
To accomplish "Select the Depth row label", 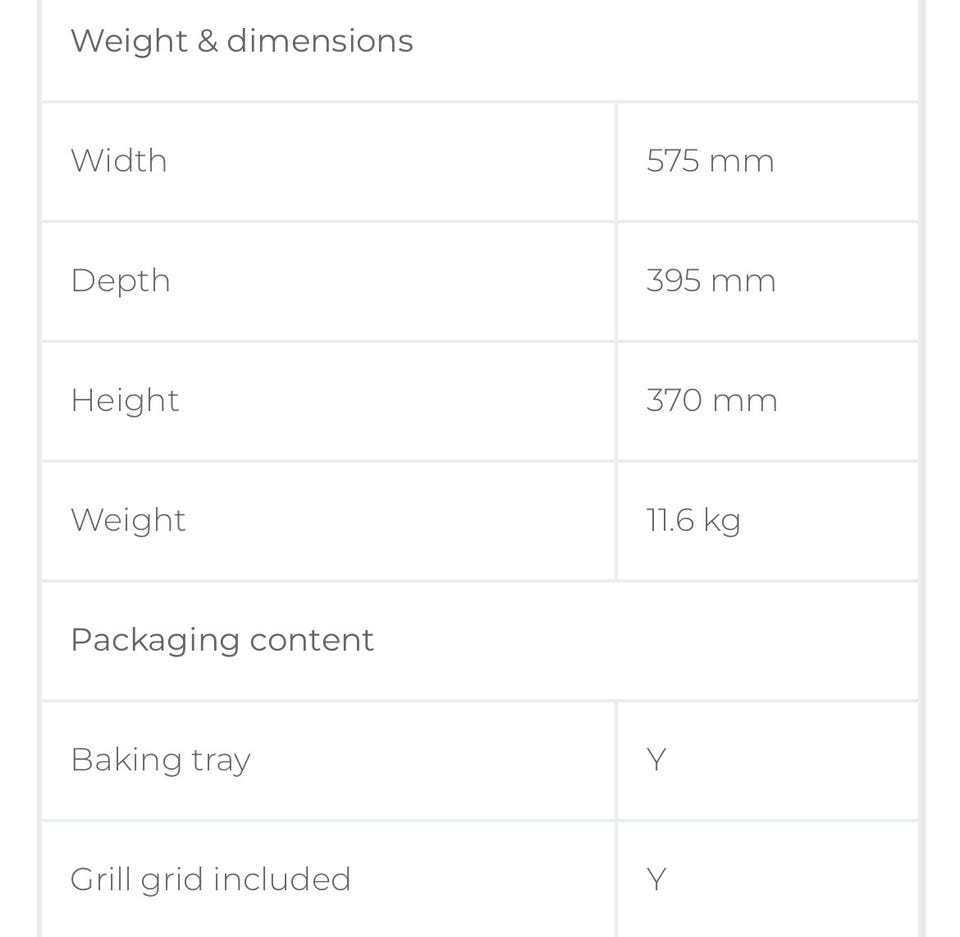I will point(120,281).
